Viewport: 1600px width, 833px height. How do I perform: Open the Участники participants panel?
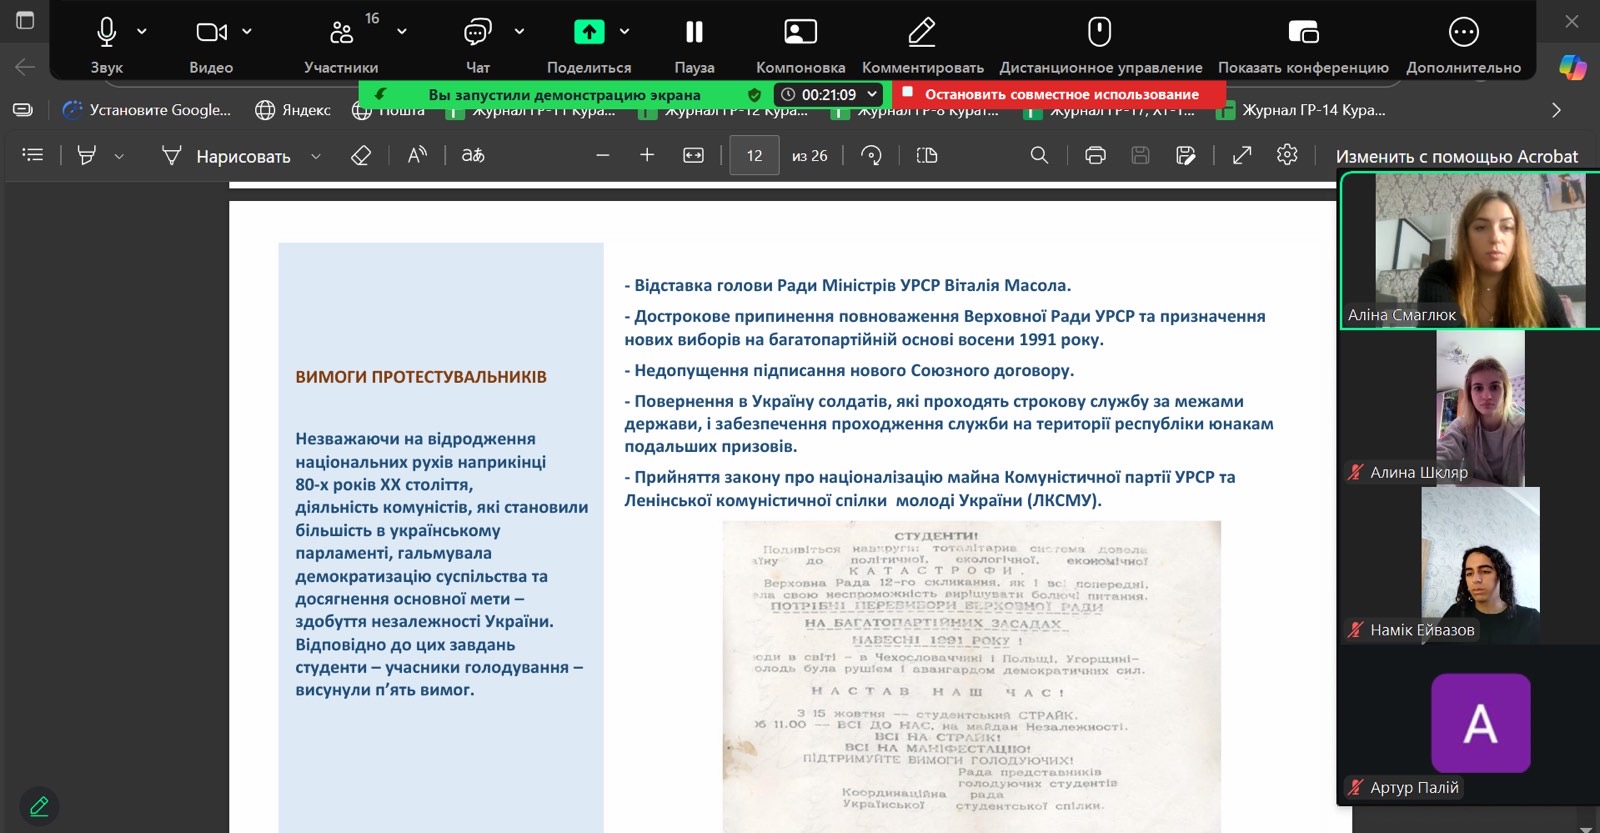click(x=341, y=33)
